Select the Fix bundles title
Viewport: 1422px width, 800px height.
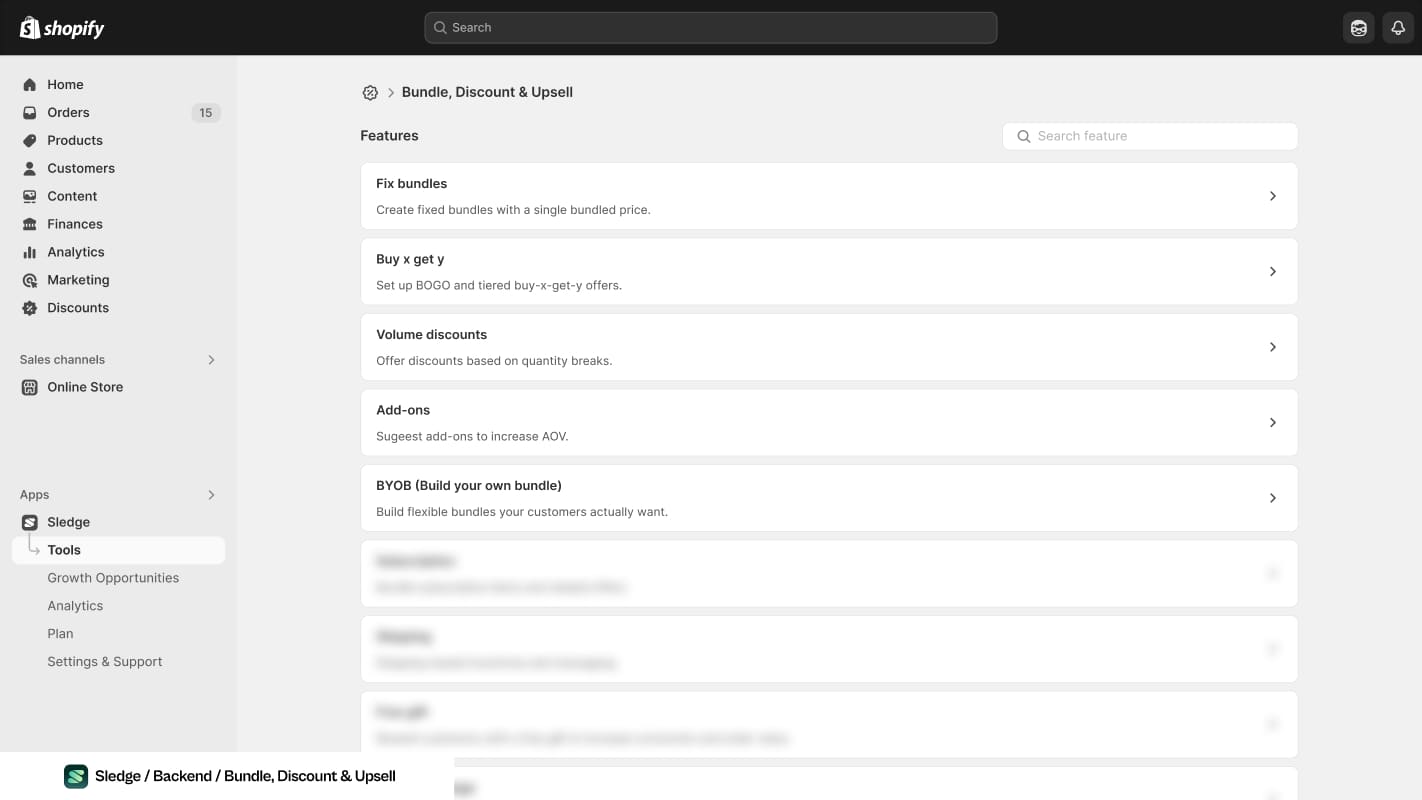click(411, 184)
